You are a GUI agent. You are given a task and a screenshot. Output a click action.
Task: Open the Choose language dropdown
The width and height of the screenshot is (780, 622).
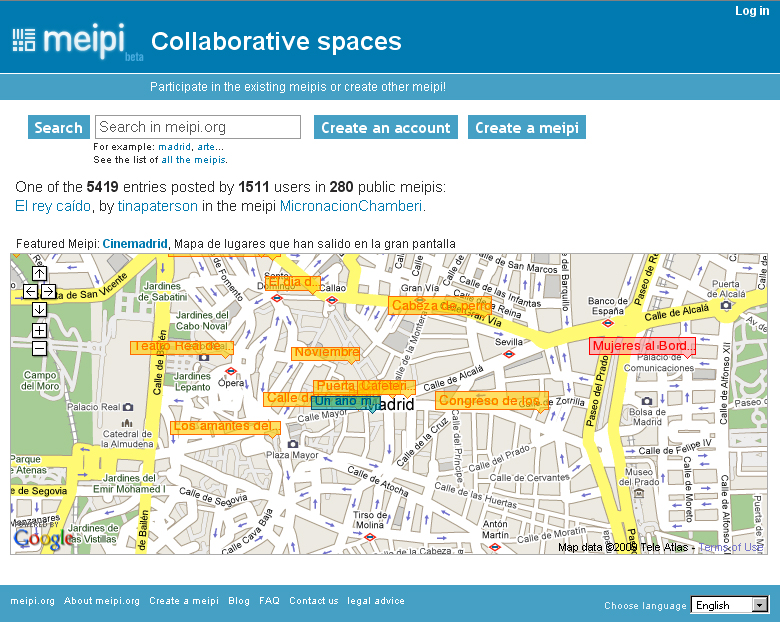[729, 605]
